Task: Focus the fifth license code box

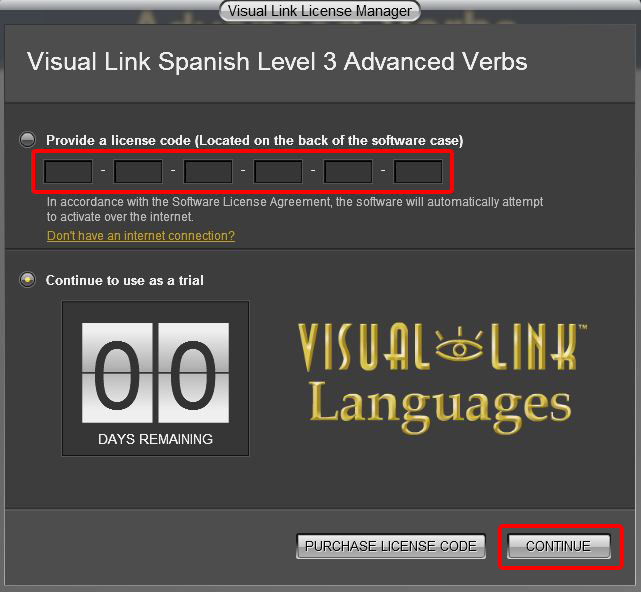Action: point(348,172)
